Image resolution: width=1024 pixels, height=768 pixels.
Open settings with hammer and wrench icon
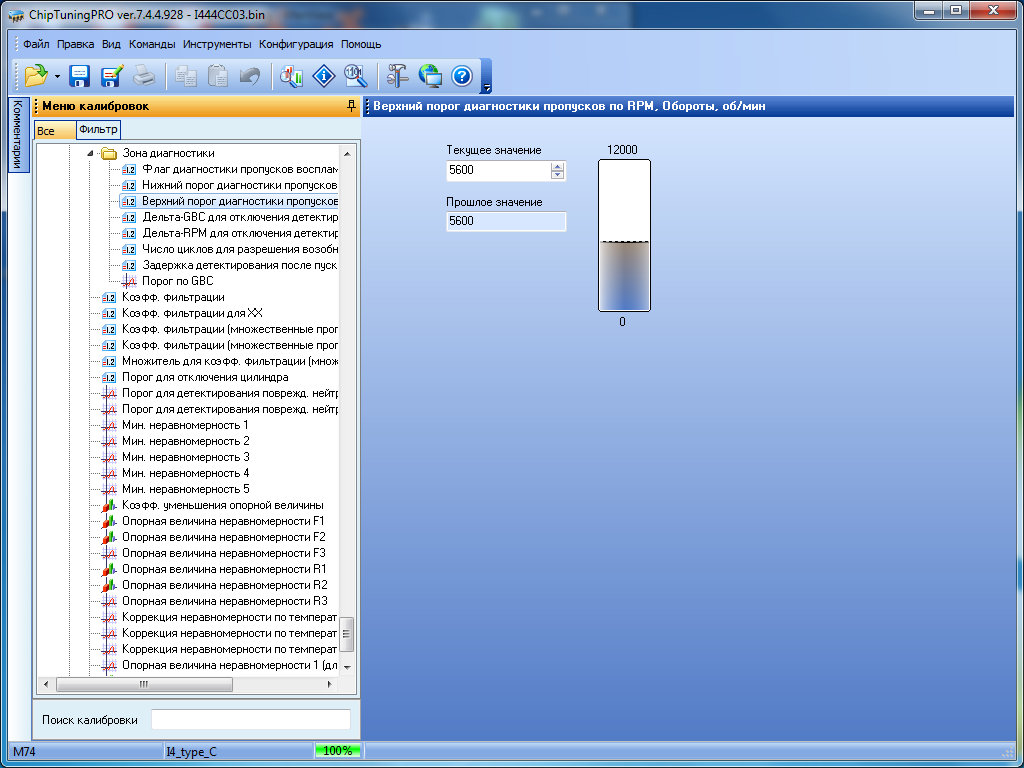[x=397, y=75]
